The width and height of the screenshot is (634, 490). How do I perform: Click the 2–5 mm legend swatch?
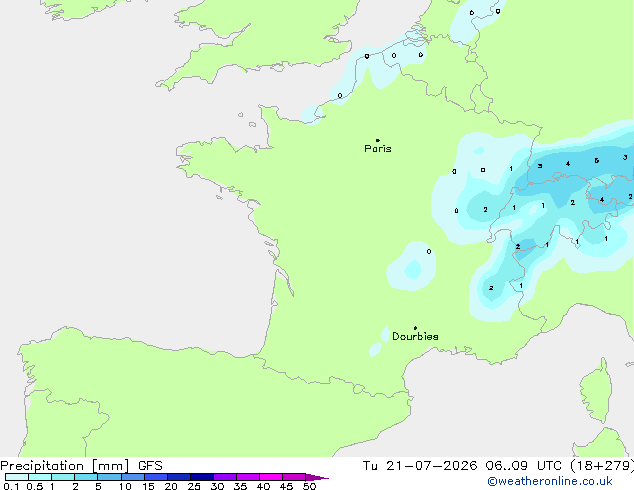pos(86,477)
